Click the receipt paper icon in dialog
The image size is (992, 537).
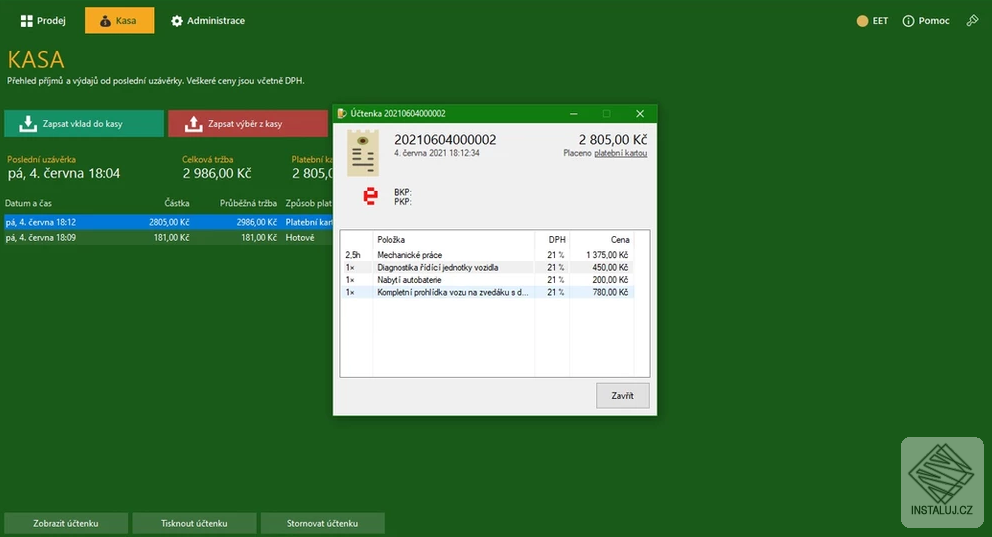(x=363, y=153)
